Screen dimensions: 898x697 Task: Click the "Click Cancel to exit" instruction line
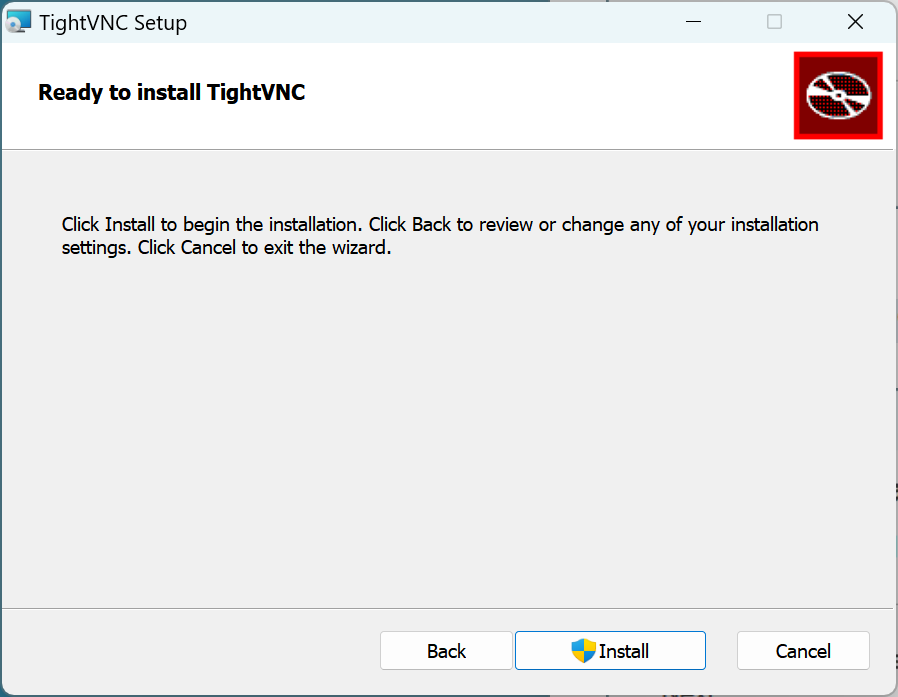point(226,247)
